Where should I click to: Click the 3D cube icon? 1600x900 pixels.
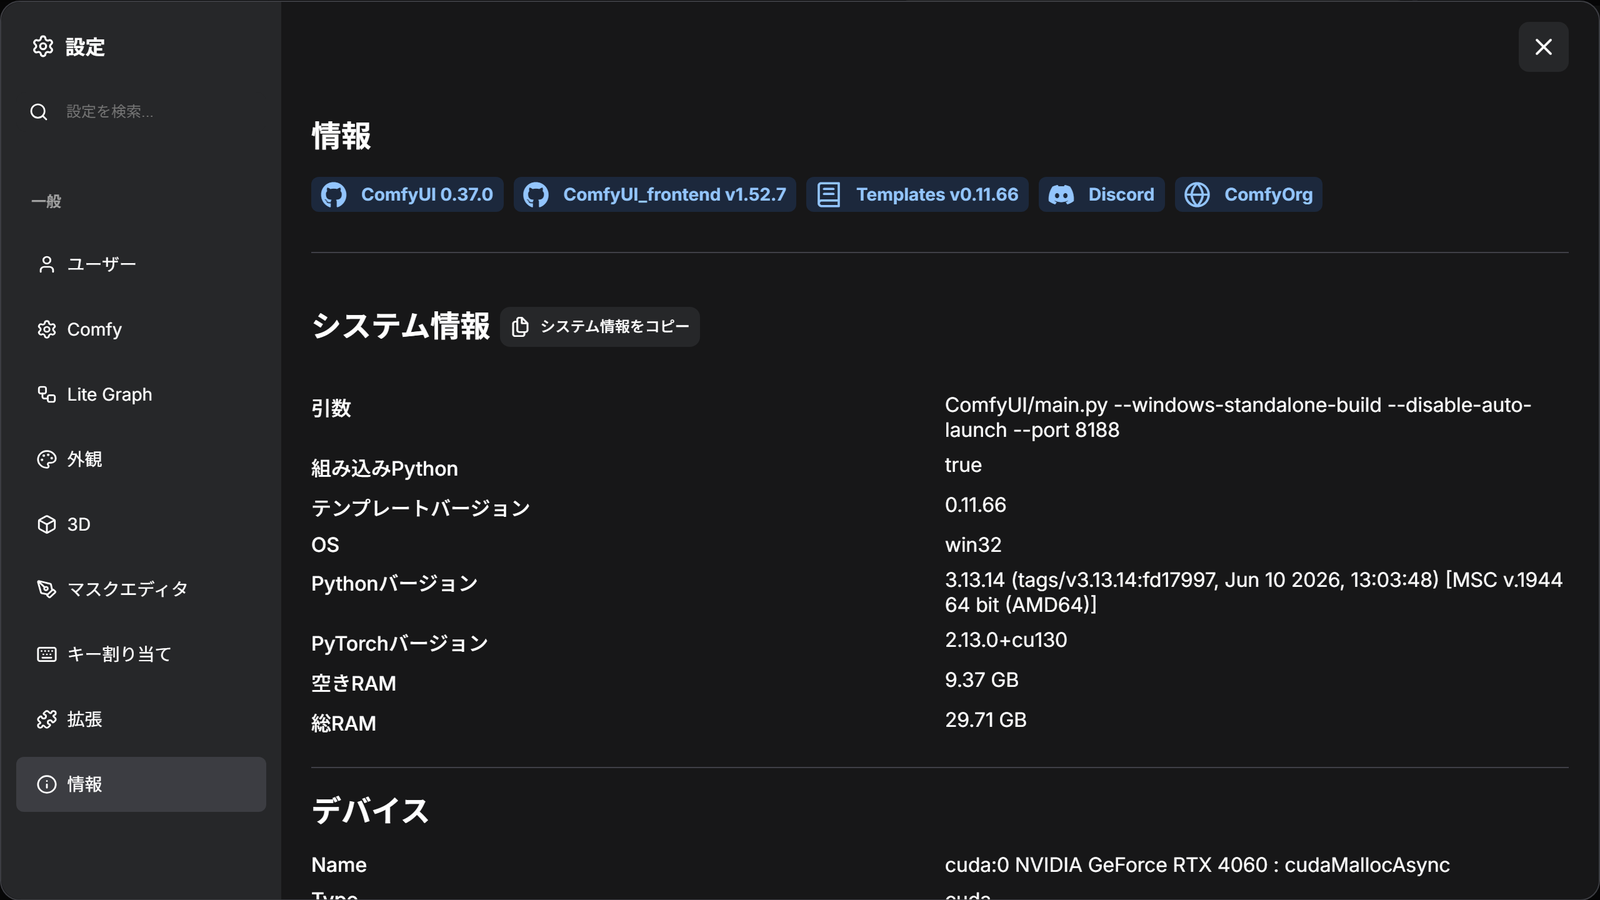(x=47, y=524)
